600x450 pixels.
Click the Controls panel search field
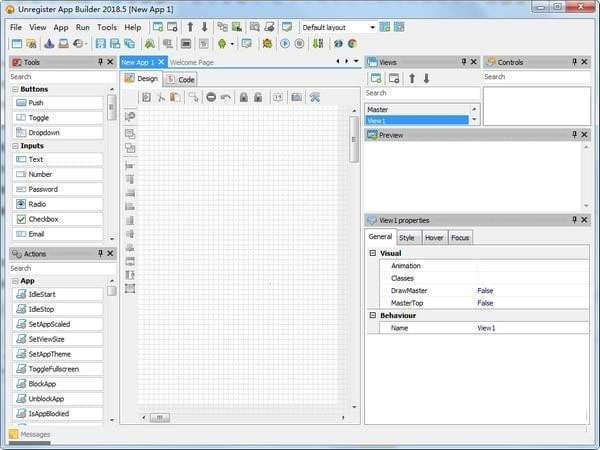[x=537, y=77]
